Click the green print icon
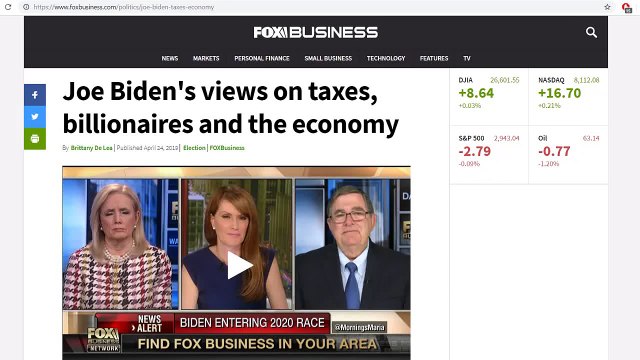640x360 pixels. tap(35, 139)
